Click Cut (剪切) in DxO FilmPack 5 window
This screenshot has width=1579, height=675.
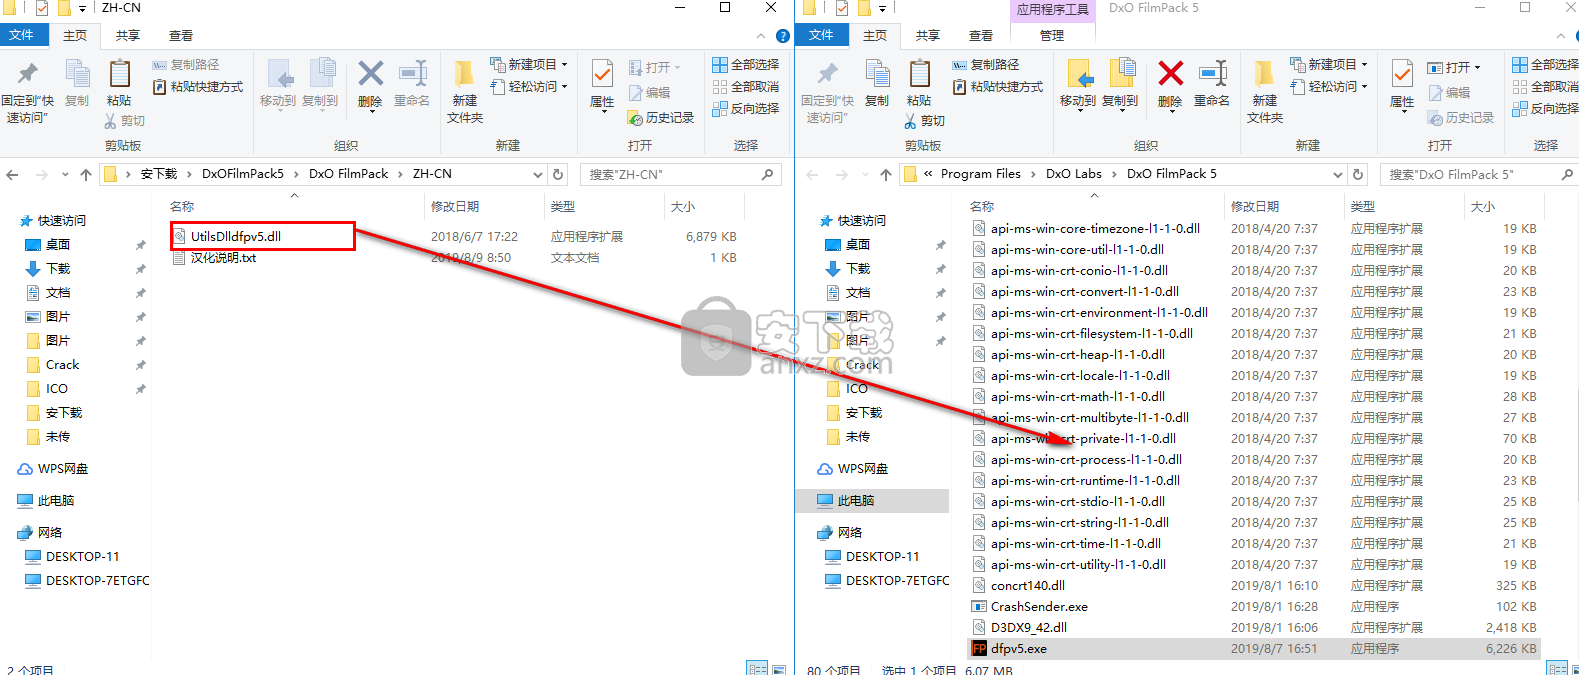pyautogui.click(x=924, y=121)
